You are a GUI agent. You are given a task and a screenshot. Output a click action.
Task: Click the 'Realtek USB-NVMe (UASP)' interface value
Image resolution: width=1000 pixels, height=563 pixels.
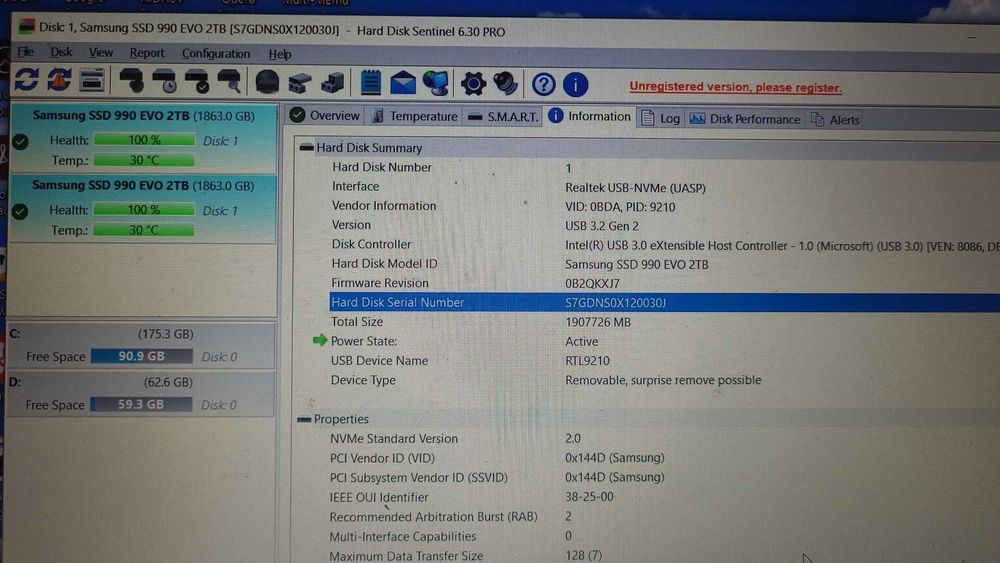(x=635, y=188)
